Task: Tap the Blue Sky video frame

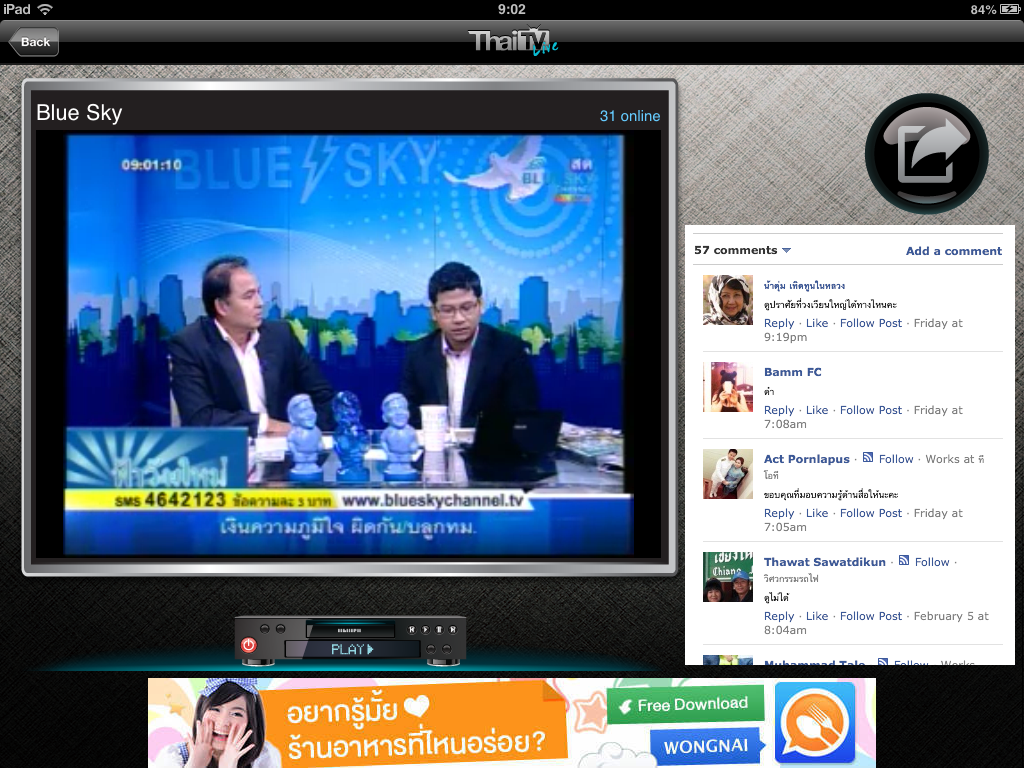Action: [x=348, y=345]
